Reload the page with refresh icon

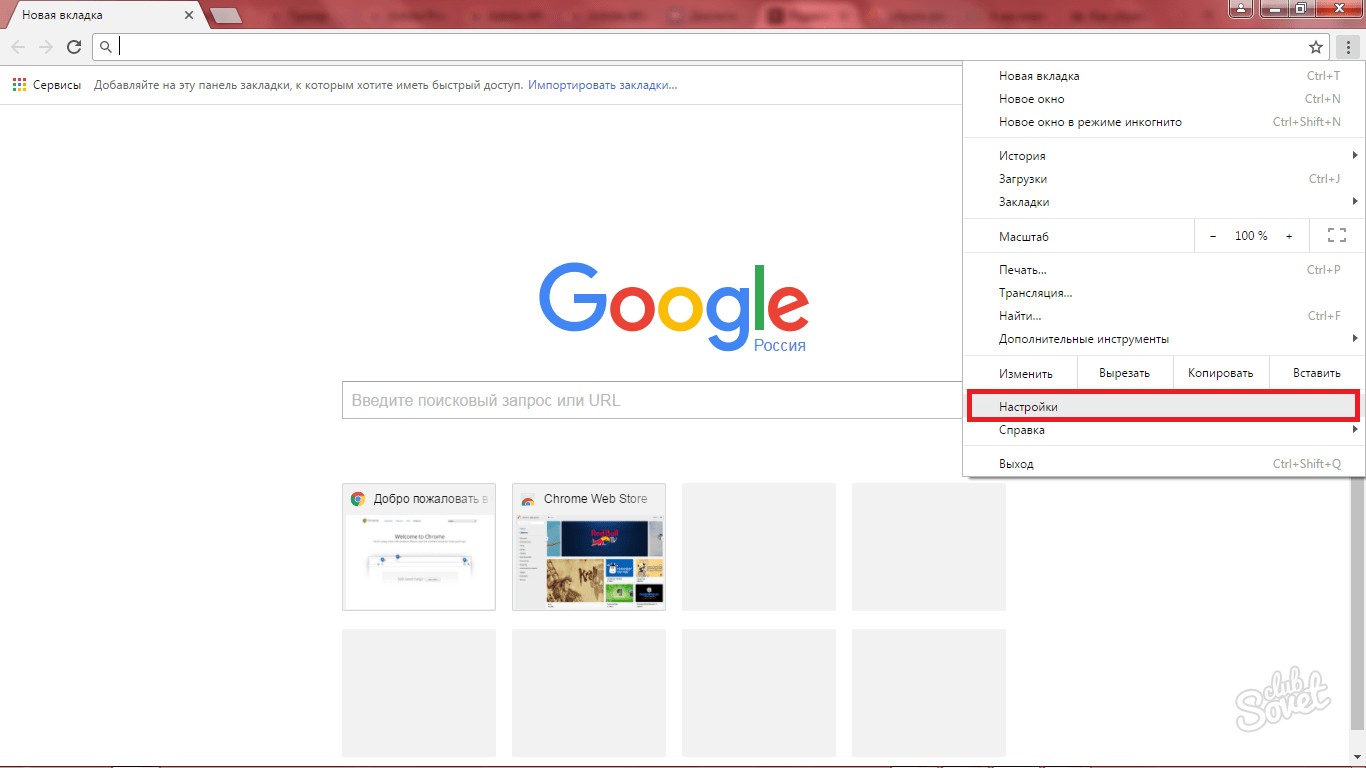click(x=74, y=47)
